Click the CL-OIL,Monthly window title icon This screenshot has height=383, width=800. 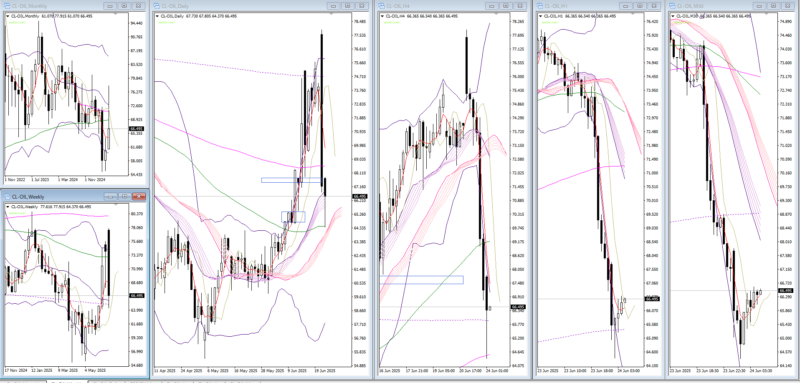pos(6,6)
